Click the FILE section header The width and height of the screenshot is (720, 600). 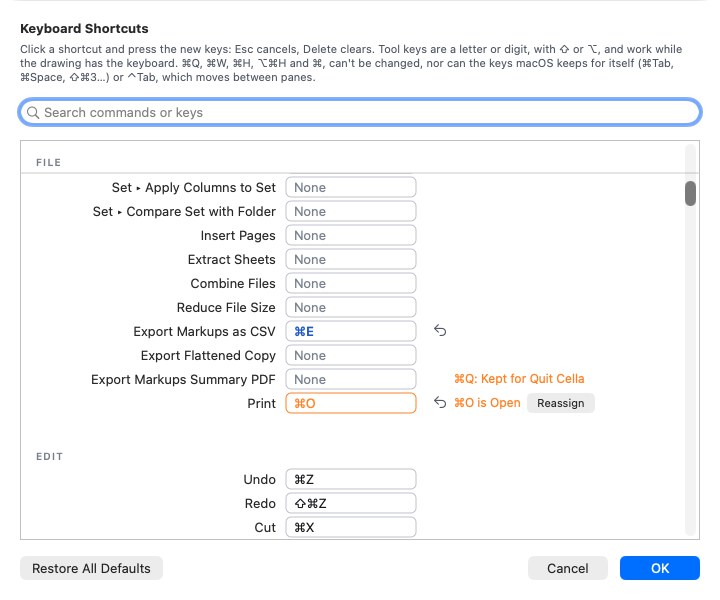(x=48, y=163)
